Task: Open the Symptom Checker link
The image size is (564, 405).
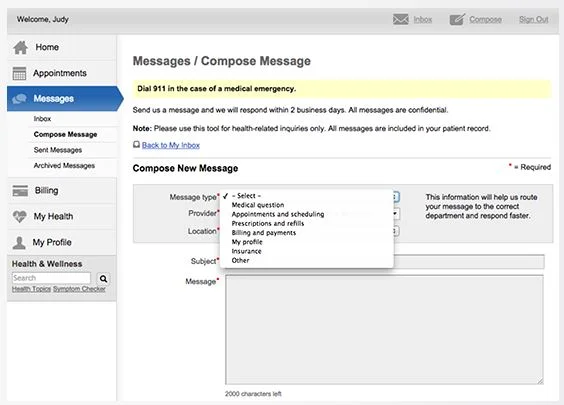Action: click(79, 289)
